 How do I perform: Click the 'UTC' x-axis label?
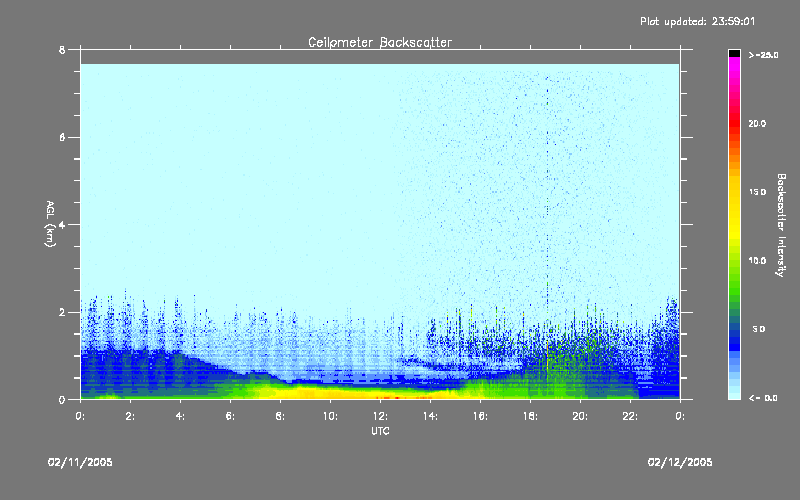click(380, 431)
